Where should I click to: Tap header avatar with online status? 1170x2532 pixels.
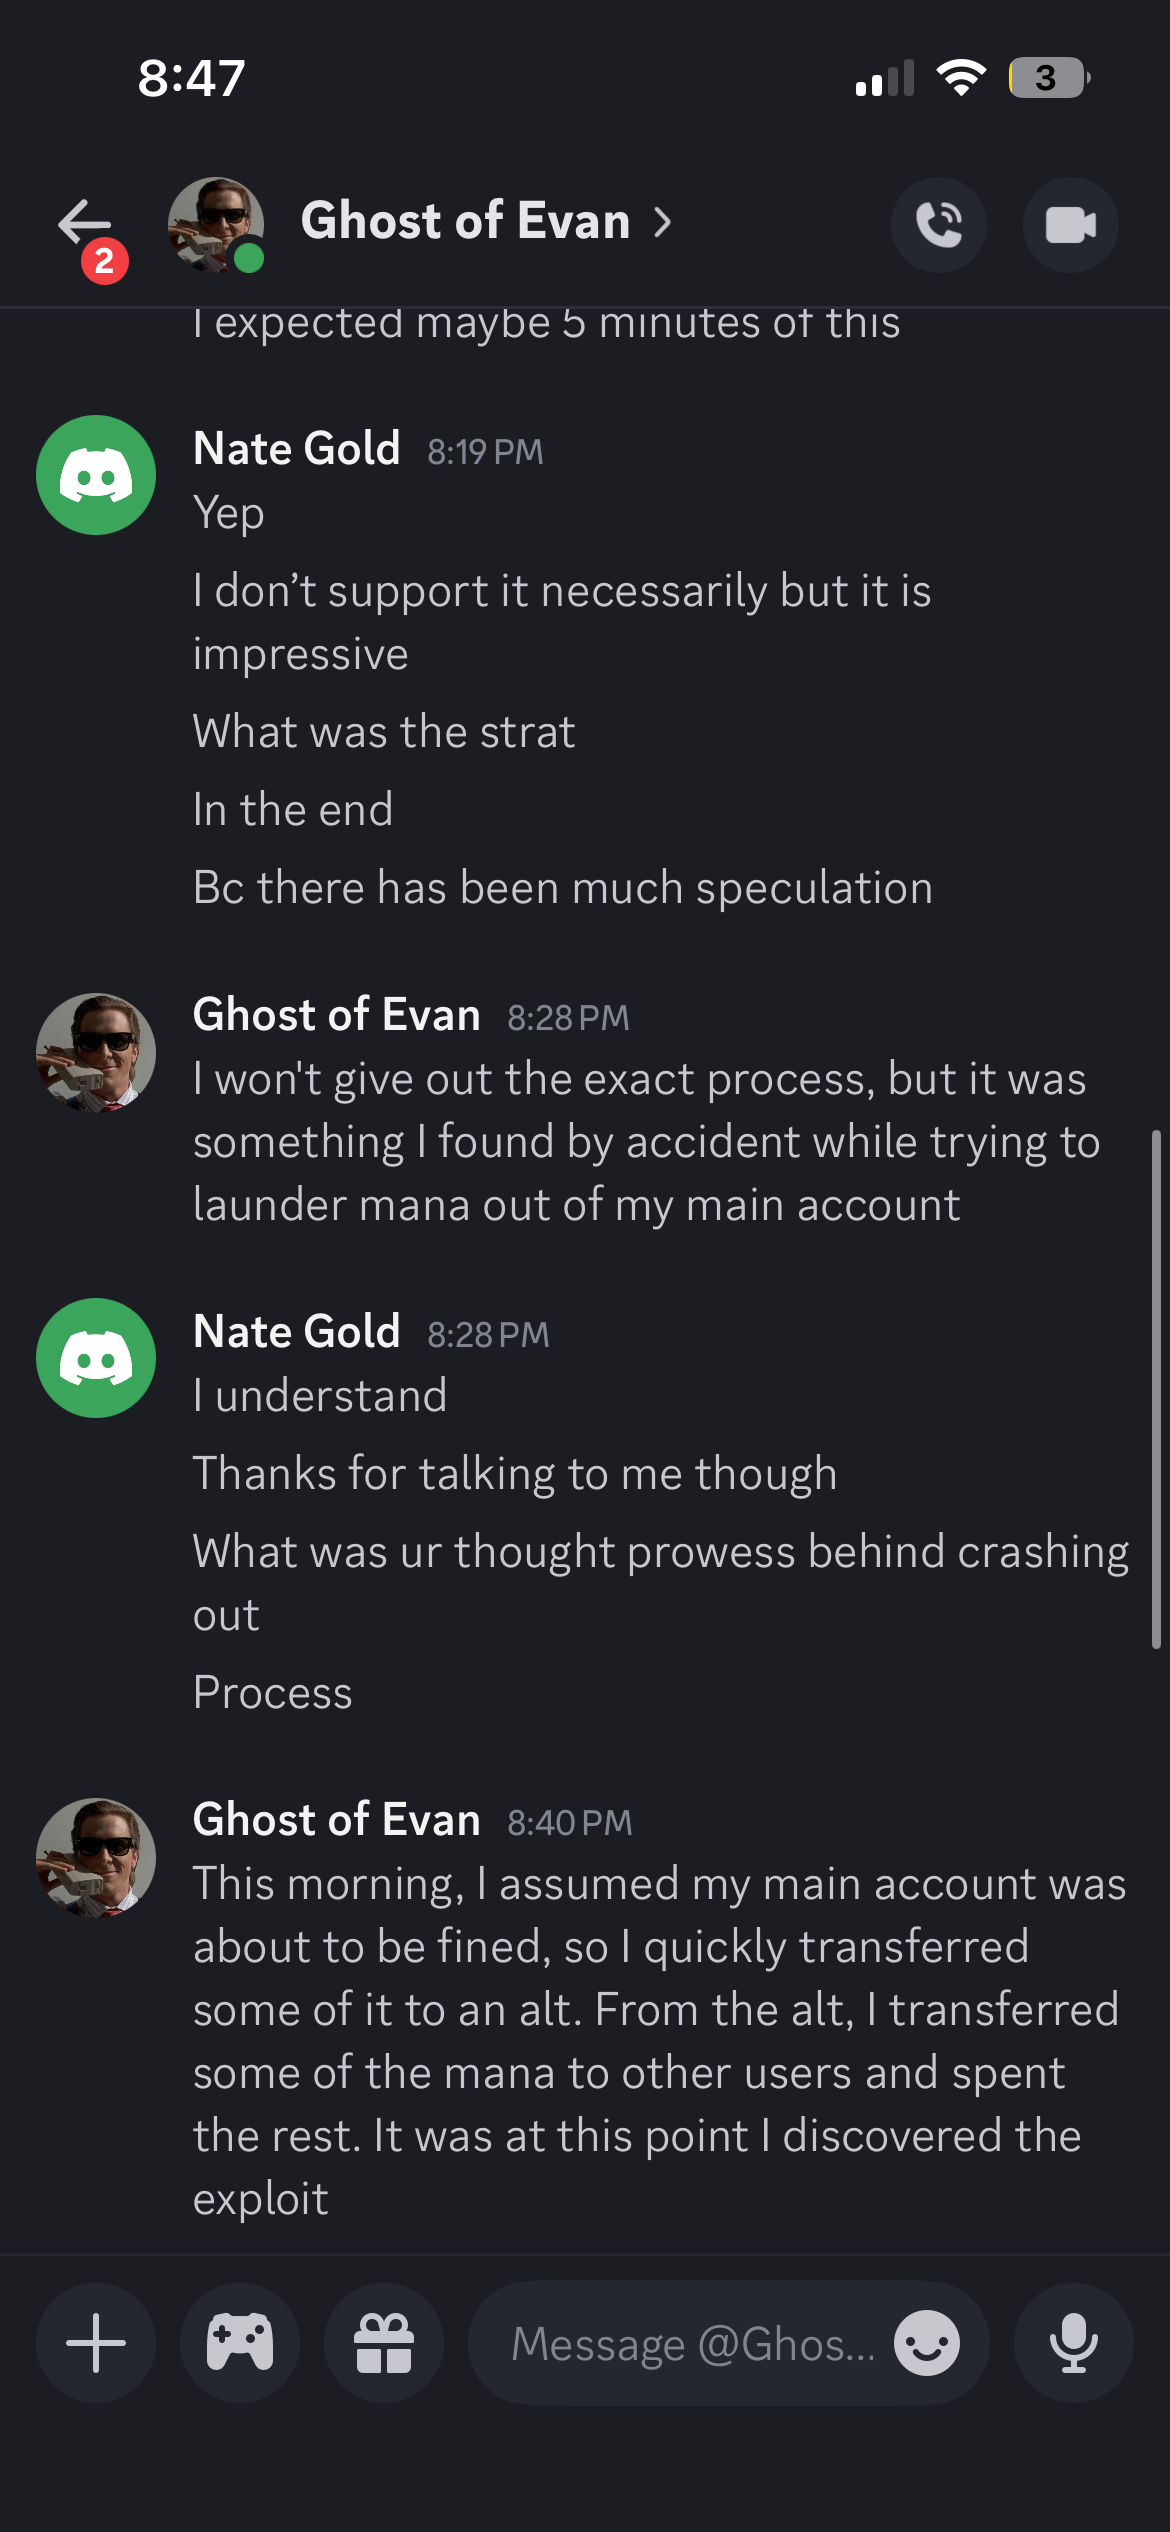click(x=216, y=225)
